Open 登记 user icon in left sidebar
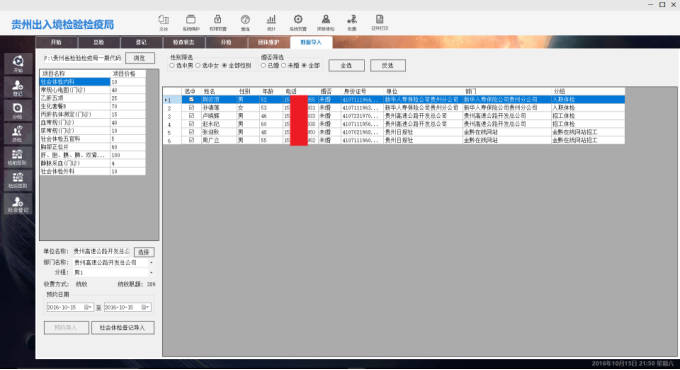680x370 pixels. (x=18, y=87)
